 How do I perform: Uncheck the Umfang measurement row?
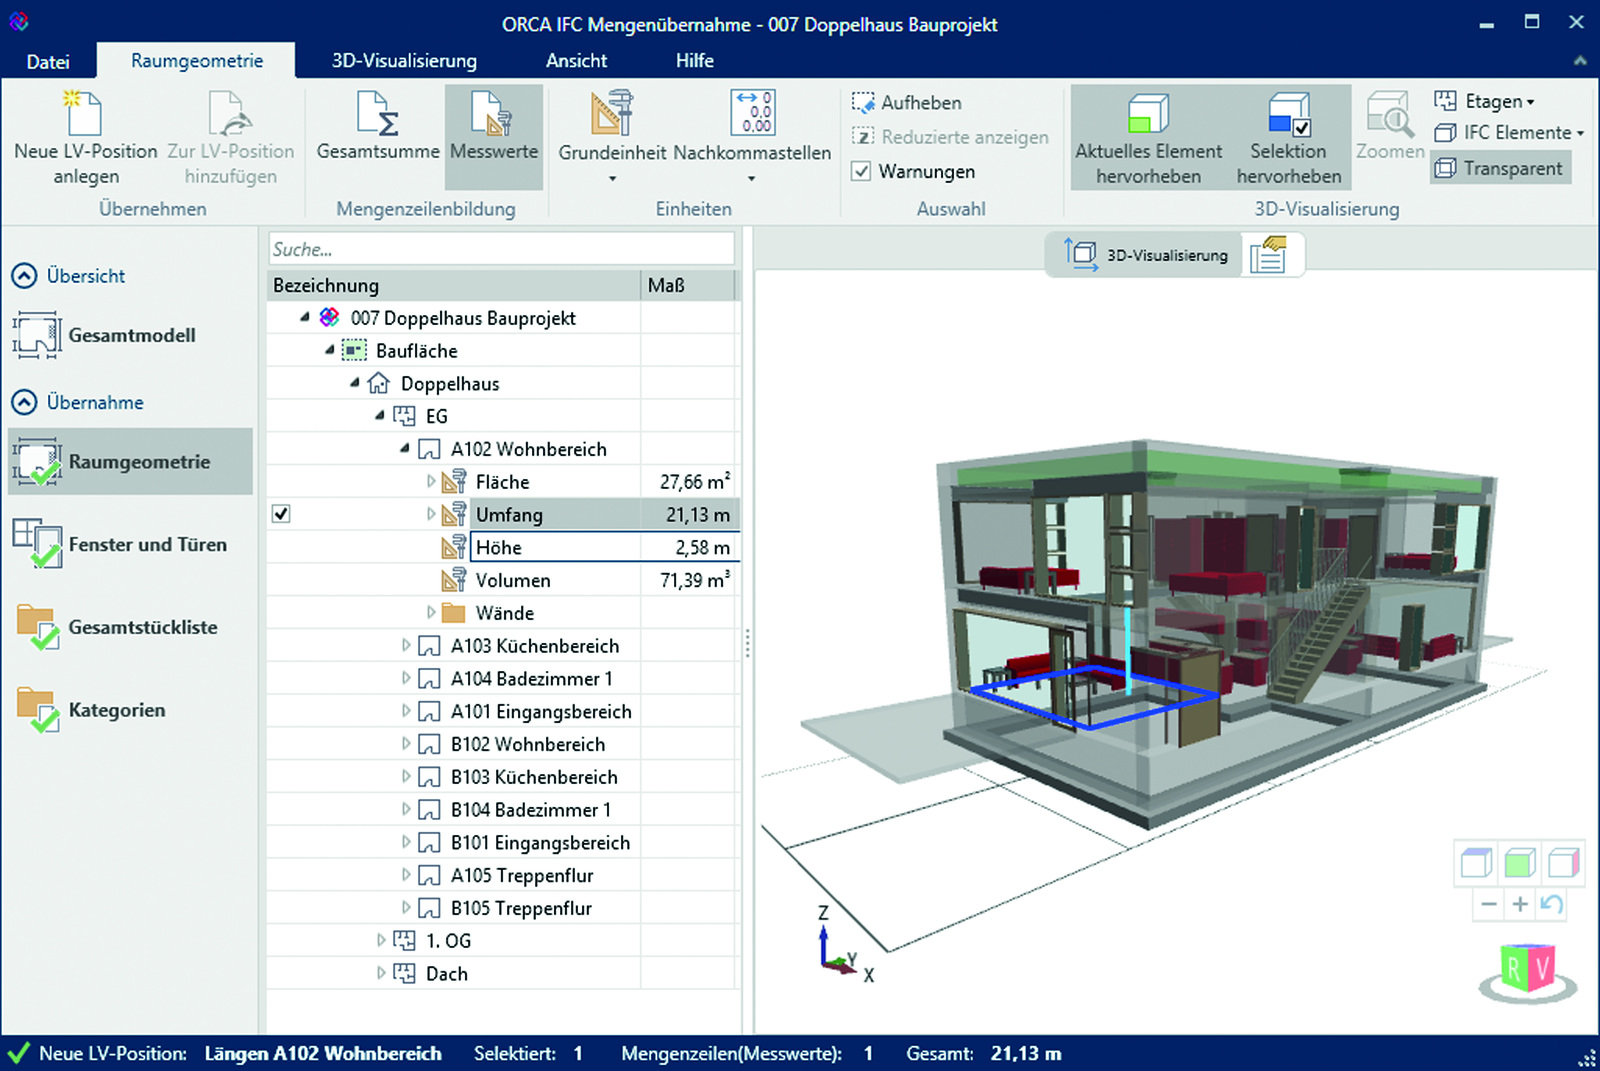[281, 514]
